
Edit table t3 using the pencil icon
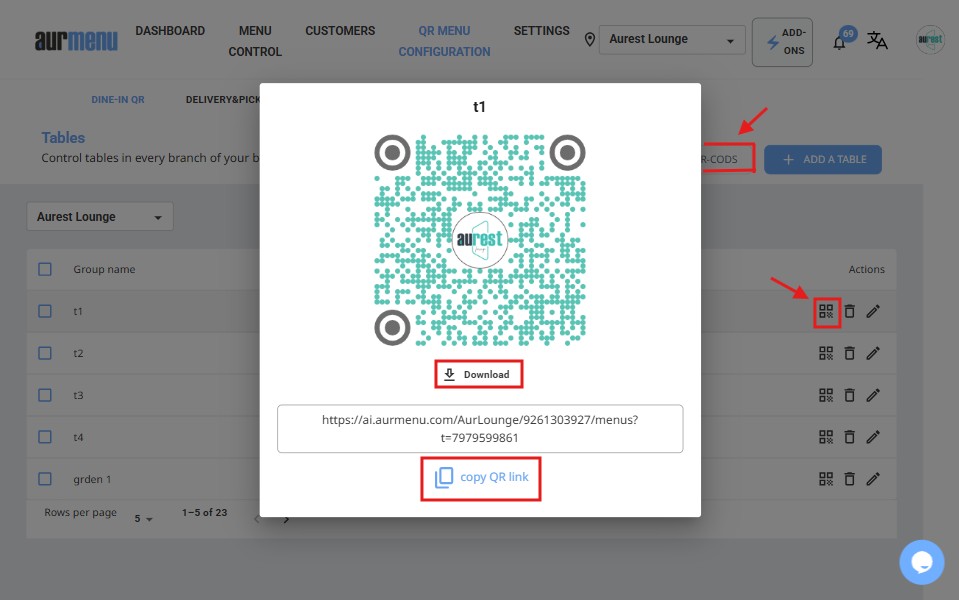click(x=873, y=395)
